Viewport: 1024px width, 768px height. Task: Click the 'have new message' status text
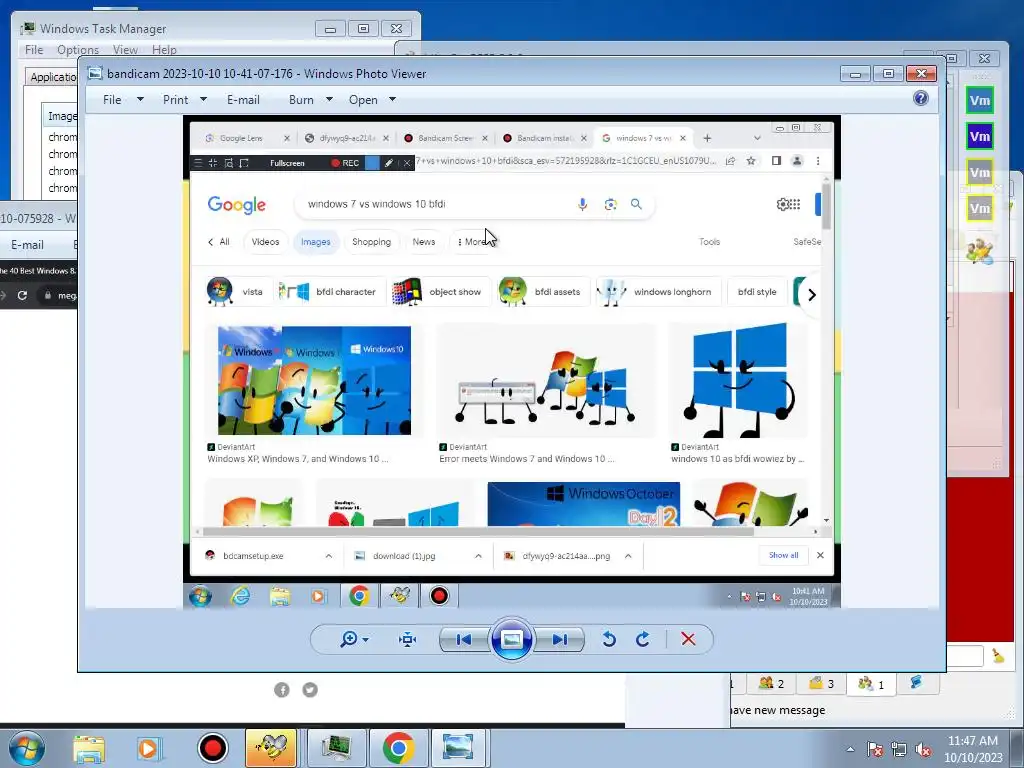777,710
